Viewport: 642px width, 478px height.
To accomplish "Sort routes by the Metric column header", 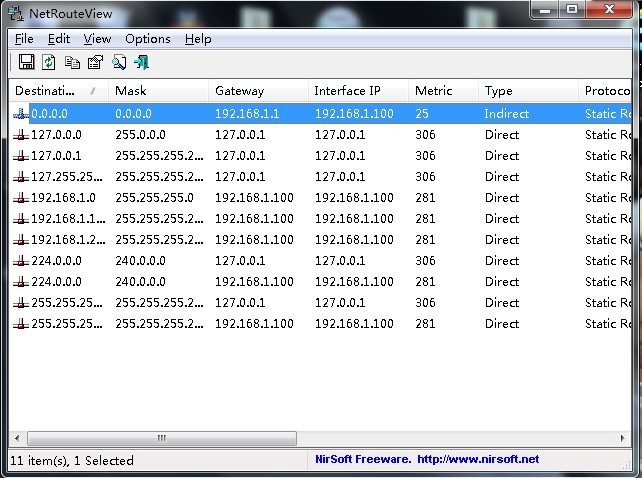I will click(433, 91).
